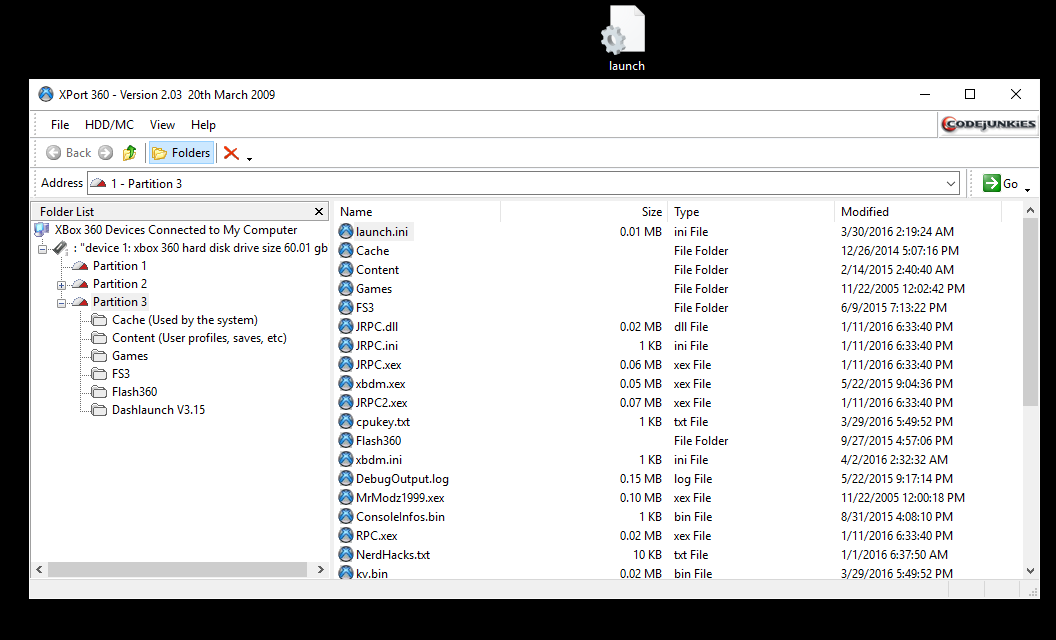Screen dimensions: 1056x640
Task: Click the JRPC.dll file icon
Action: 345,326
